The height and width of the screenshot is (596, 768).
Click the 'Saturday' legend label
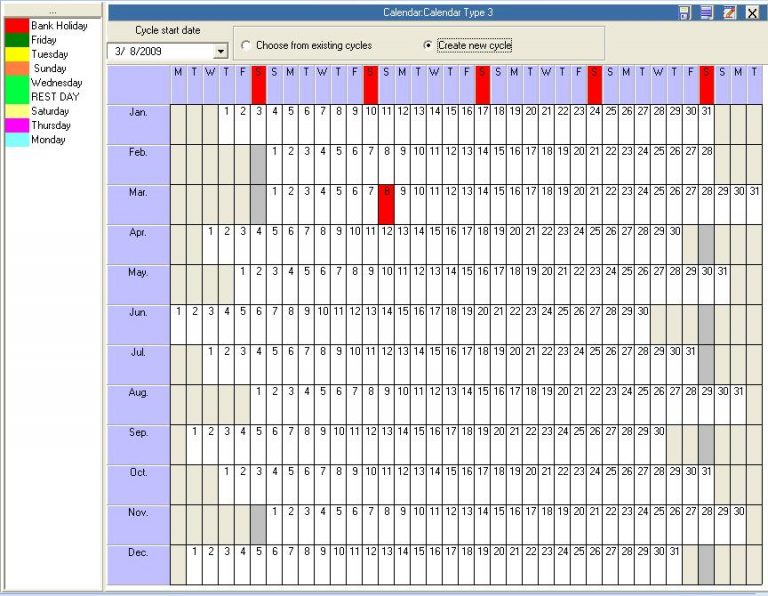[50, 111]
